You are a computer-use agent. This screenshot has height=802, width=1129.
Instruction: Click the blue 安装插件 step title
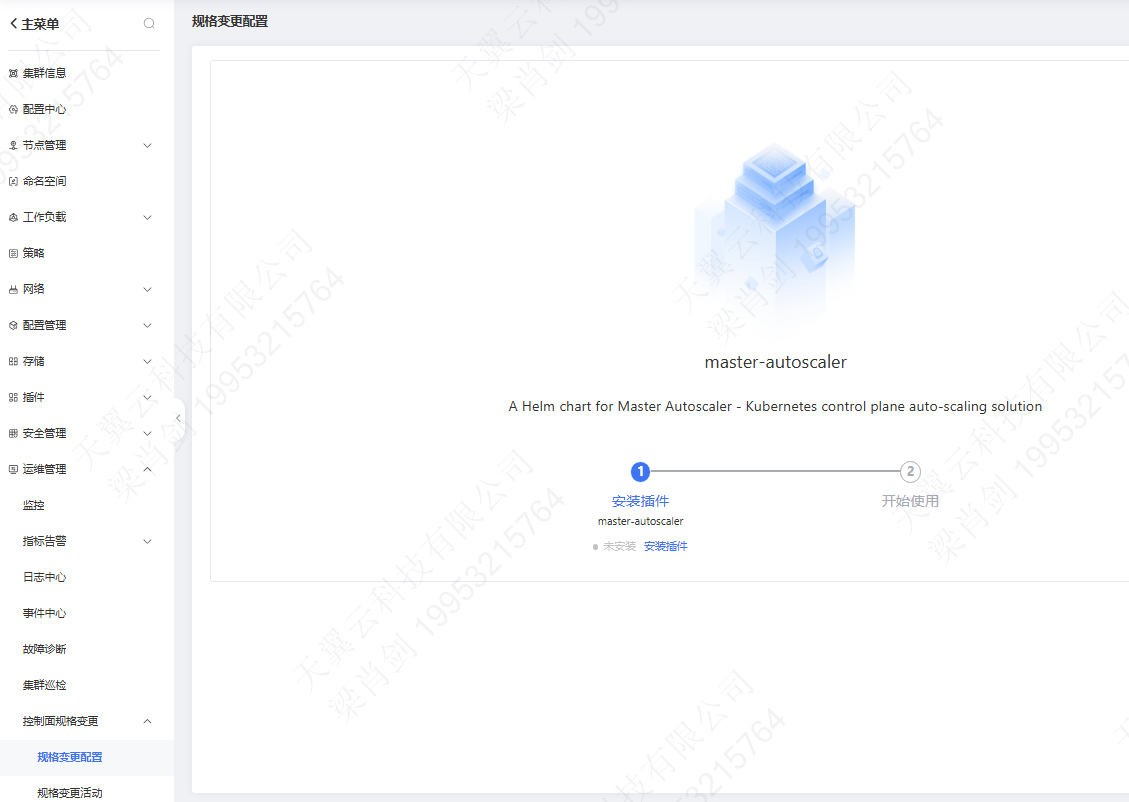coord(640,501)
